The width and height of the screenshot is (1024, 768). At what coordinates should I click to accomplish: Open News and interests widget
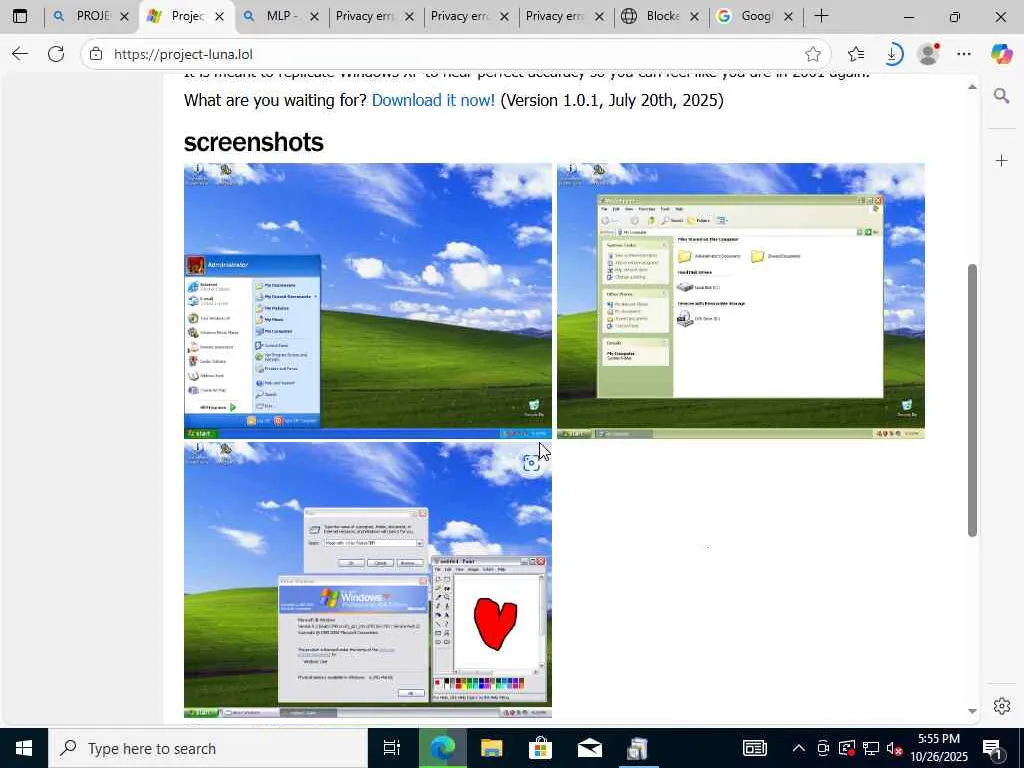point(755,748)
